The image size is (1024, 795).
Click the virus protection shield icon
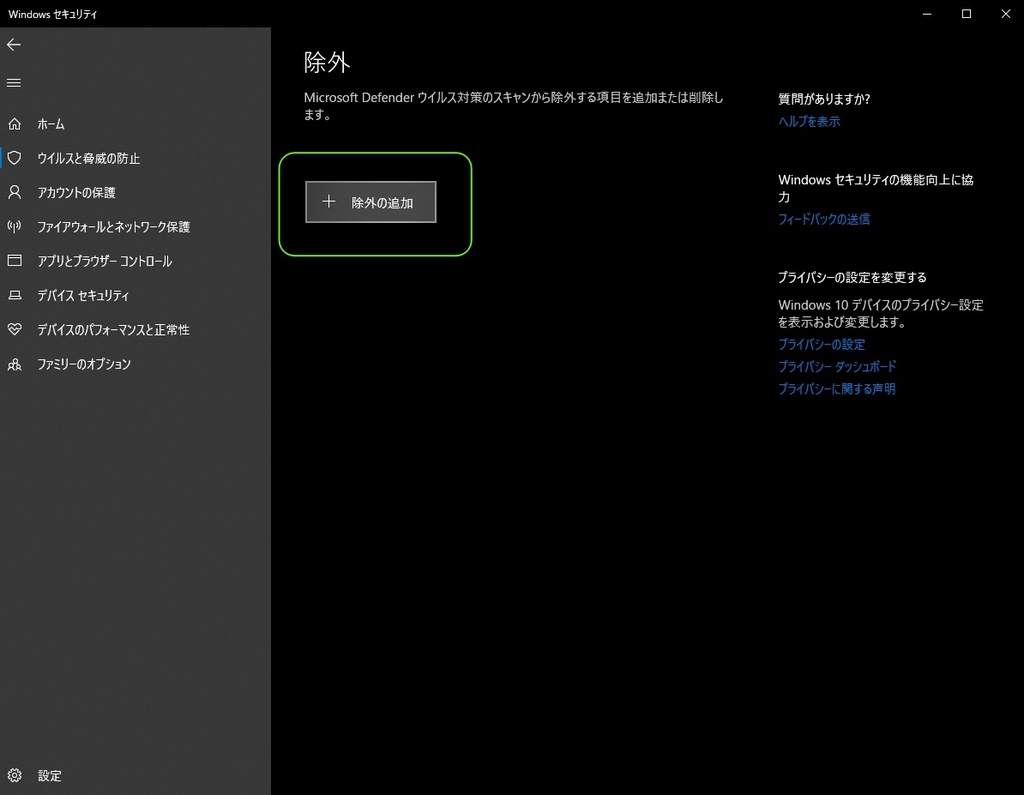(14, 158)
